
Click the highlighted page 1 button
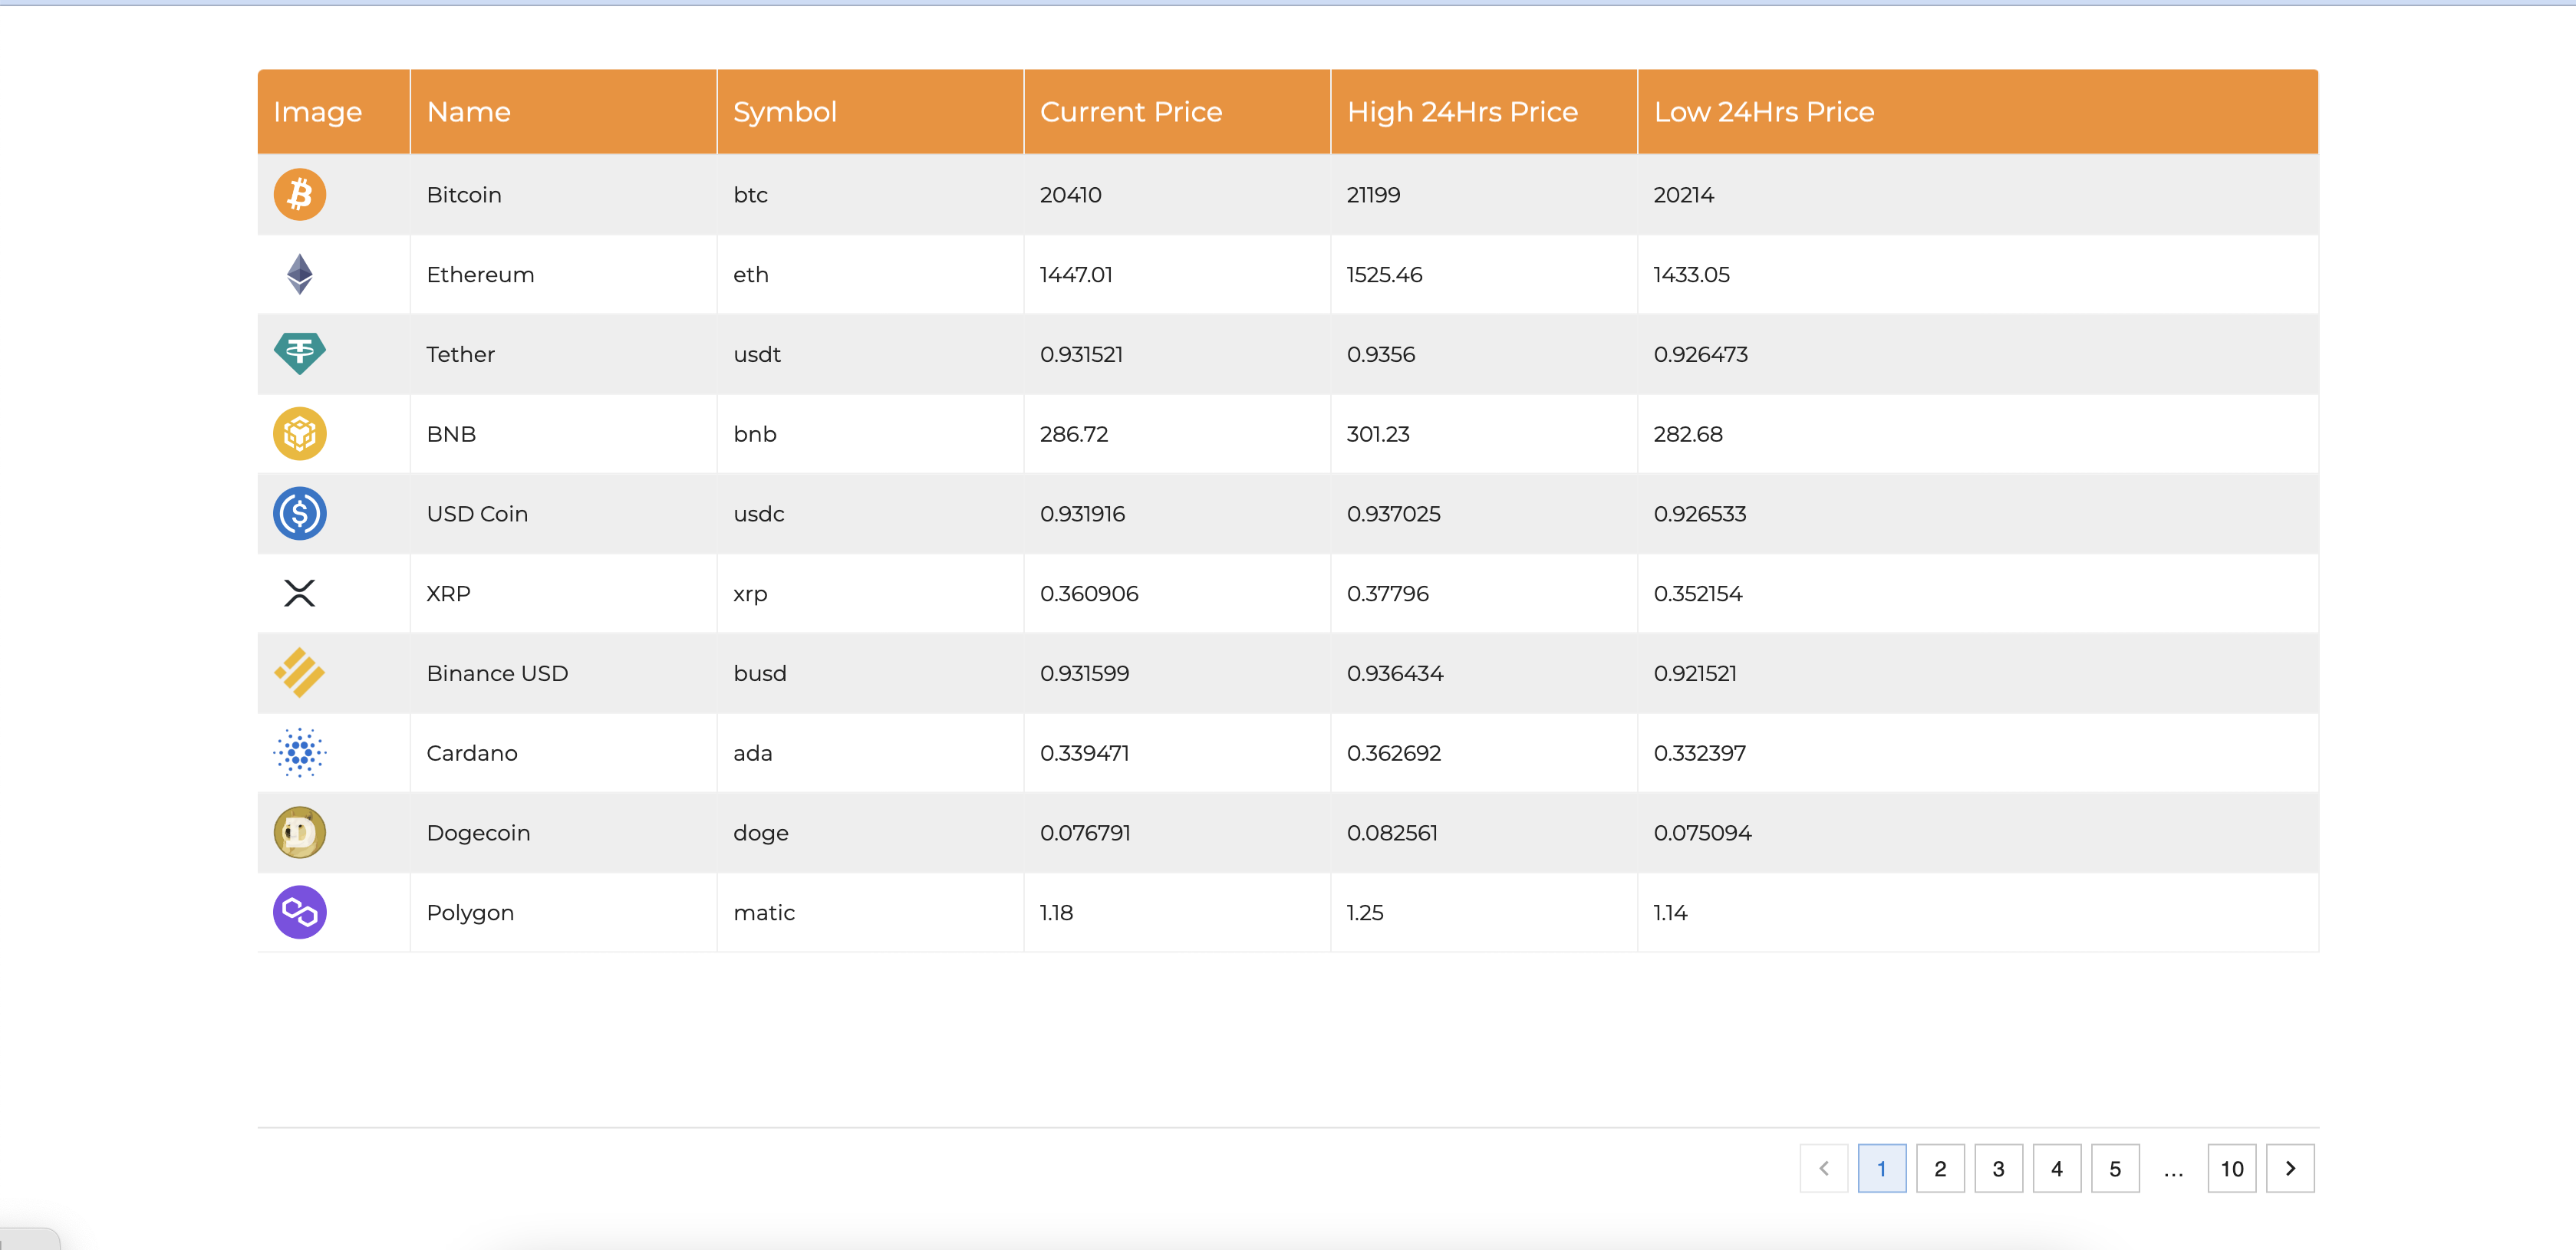1882,1168
